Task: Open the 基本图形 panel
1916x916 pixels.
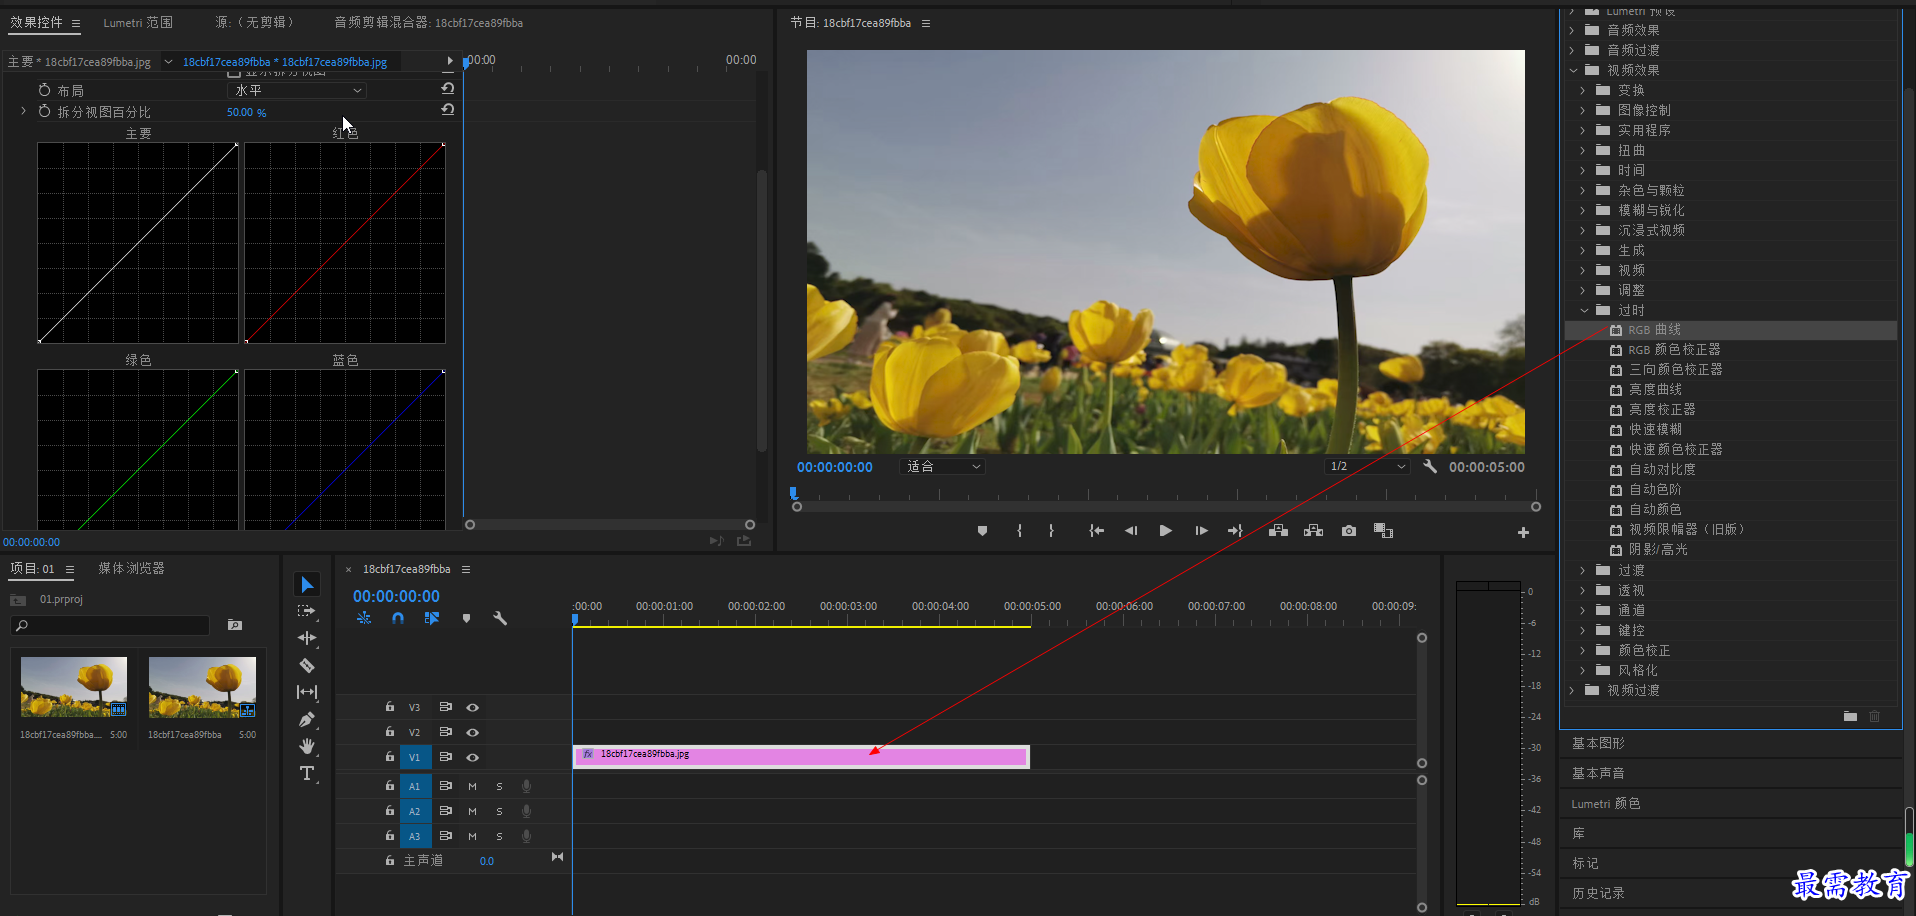Action: 1598,743
